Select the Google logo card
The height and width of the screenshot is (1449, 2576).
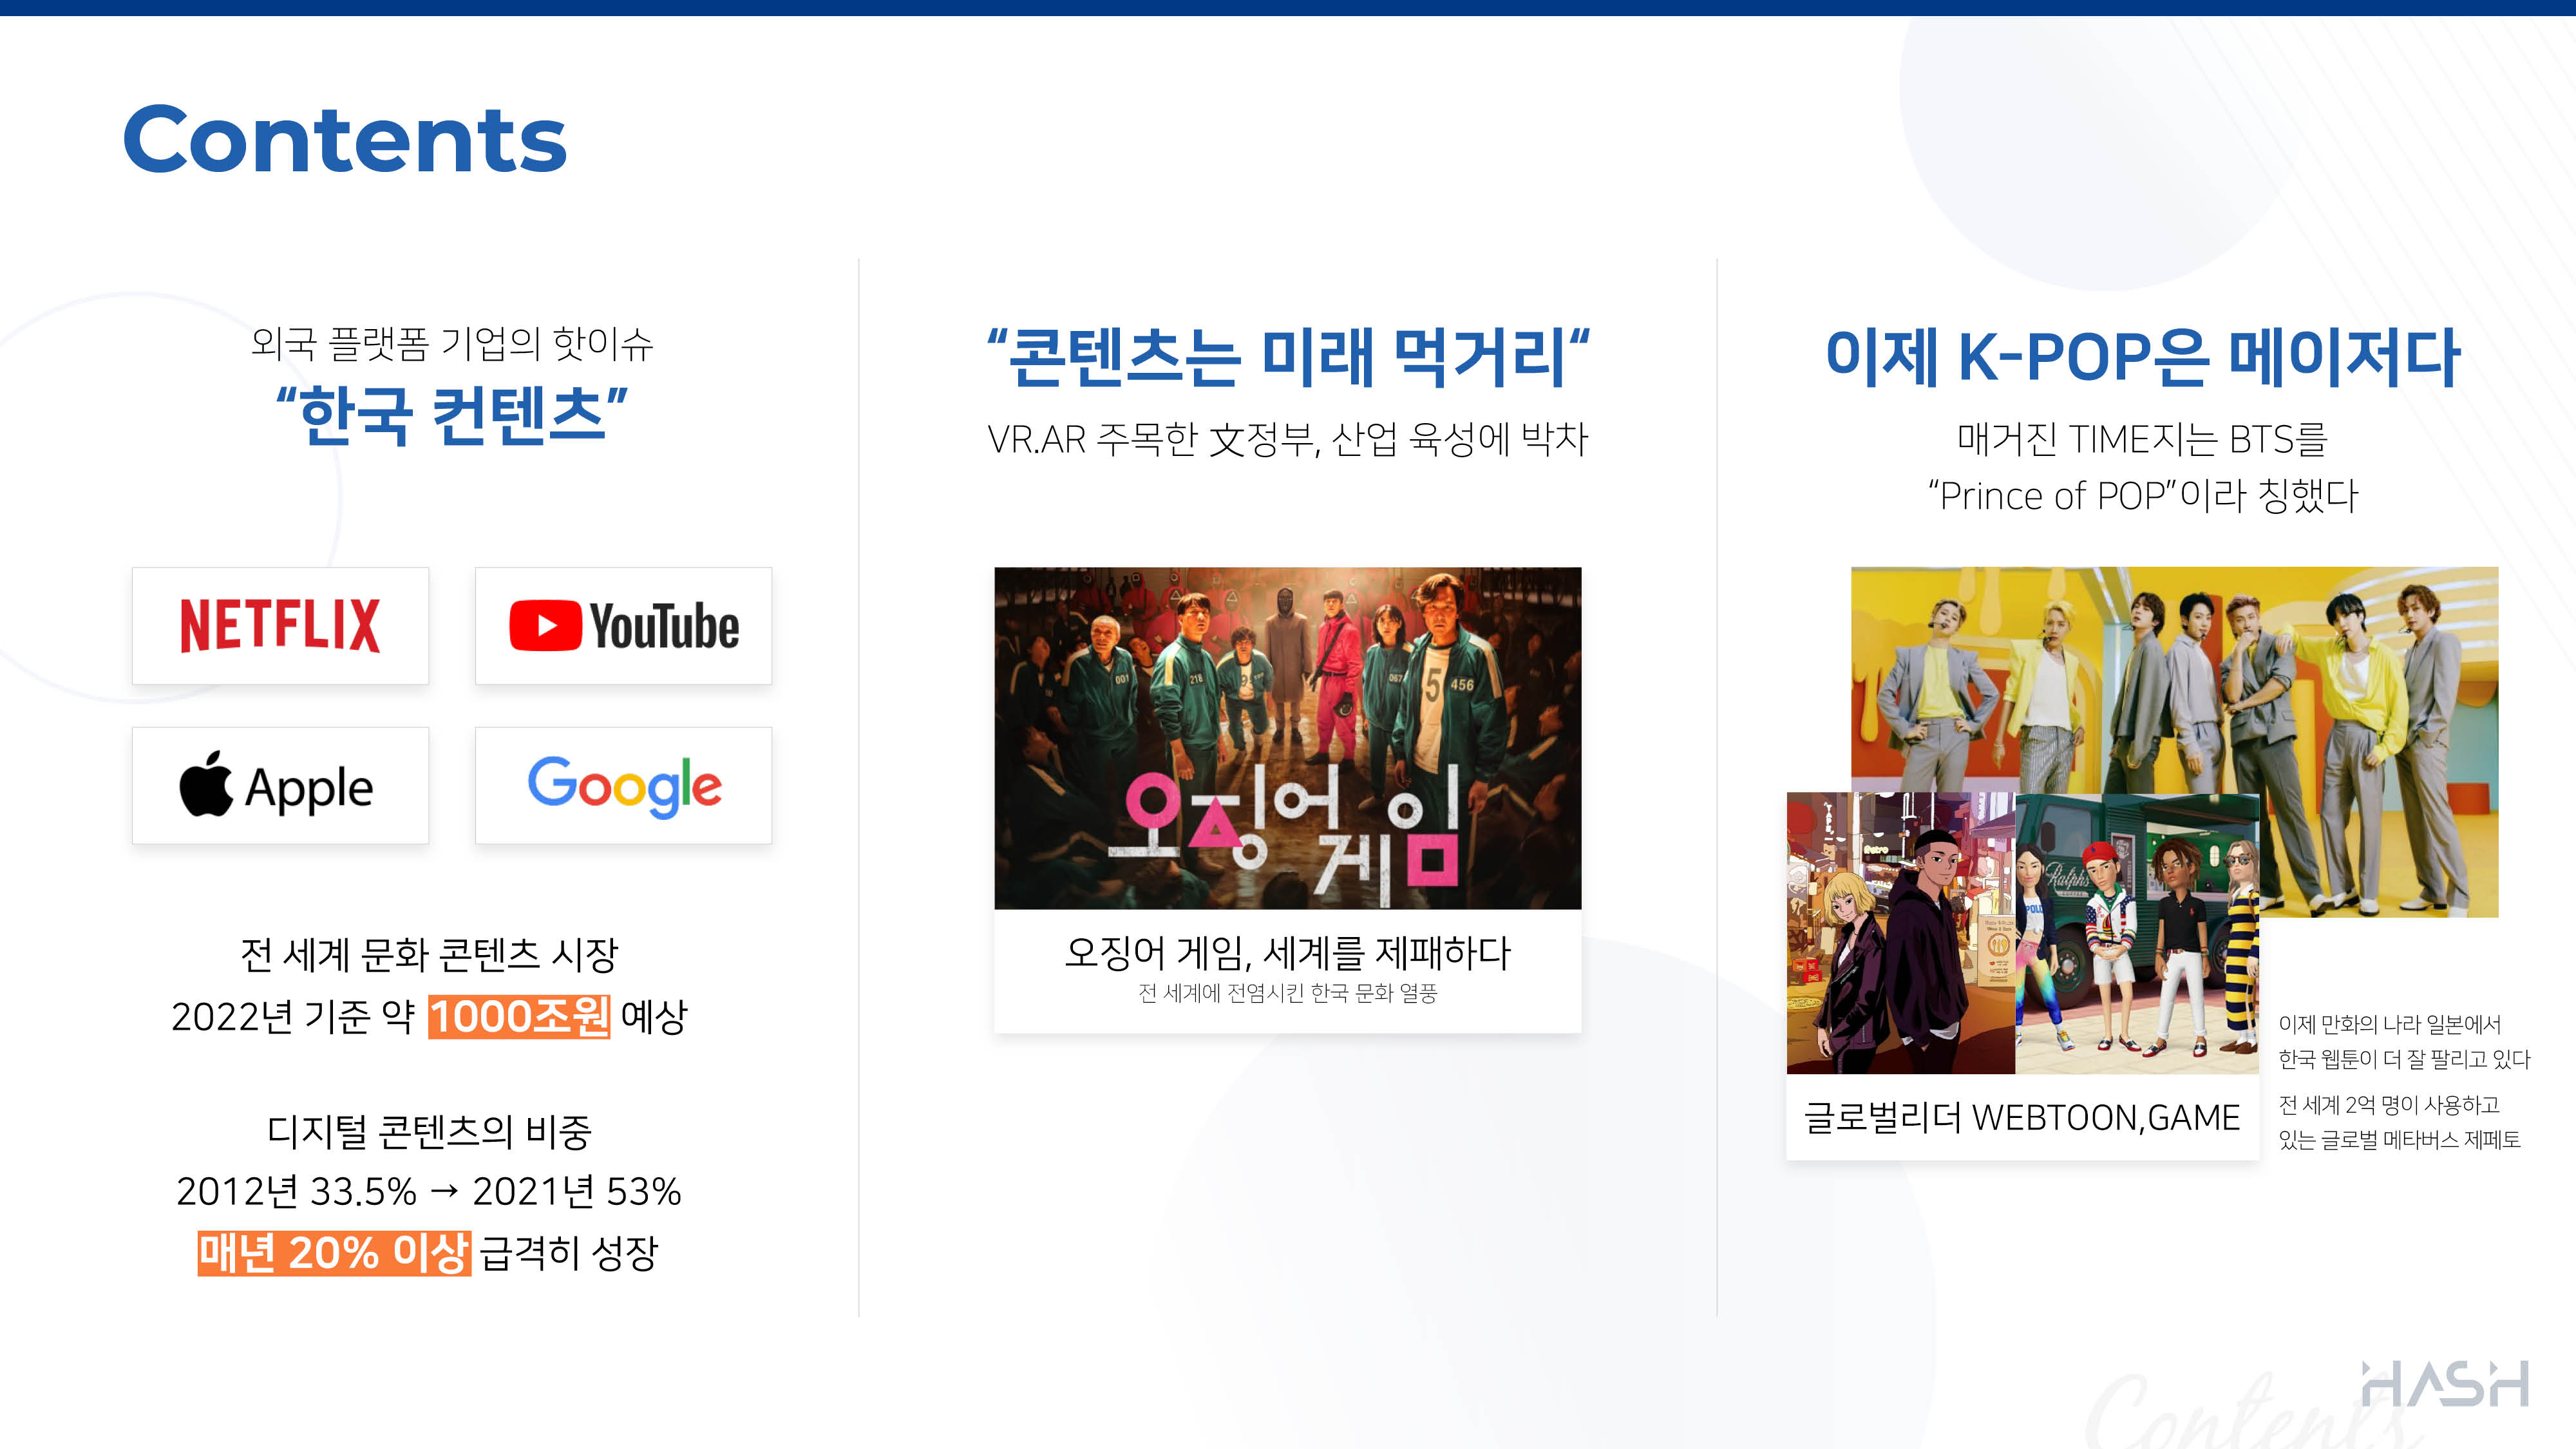pyautogui.click(x=623, y=786)
